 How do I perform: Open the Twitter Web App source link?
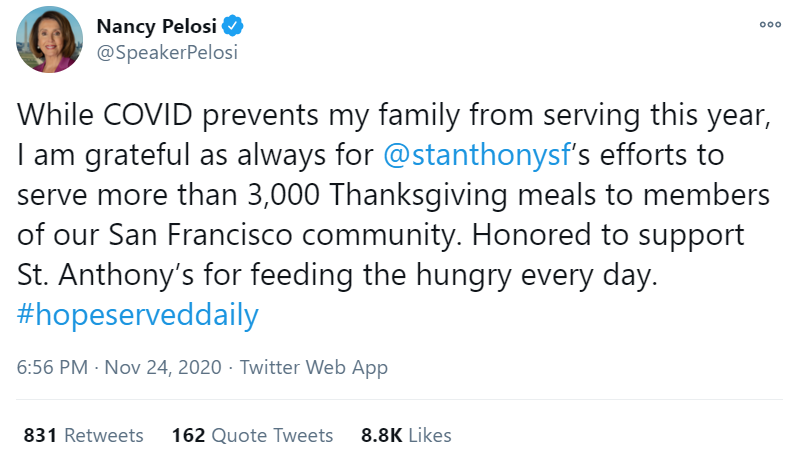pos(313,367)
